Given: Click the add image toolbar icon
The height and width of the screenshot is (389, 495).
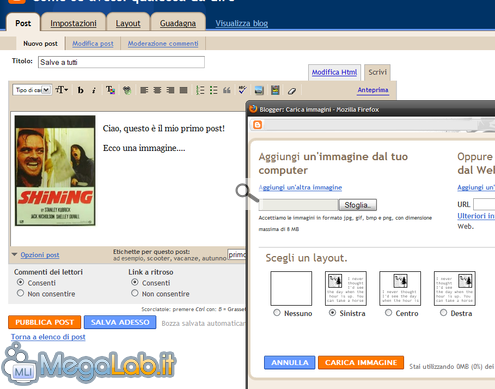Looking at the screenshot, I should pos(259,90).
